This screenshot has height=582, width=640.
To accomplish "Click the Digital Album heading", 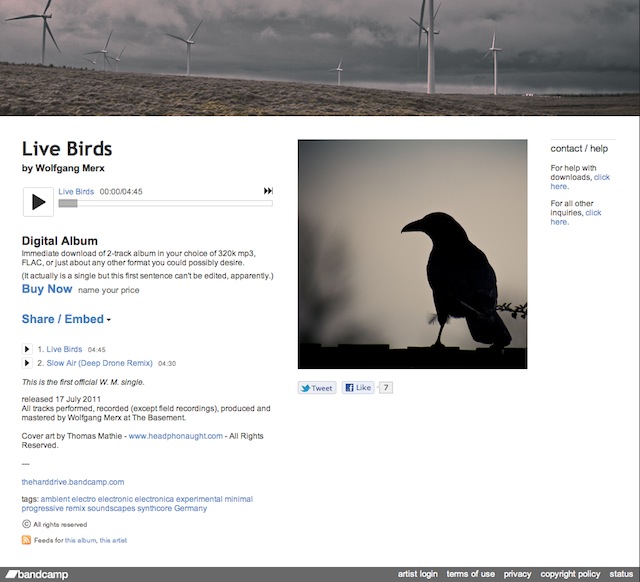I will 60,241.
